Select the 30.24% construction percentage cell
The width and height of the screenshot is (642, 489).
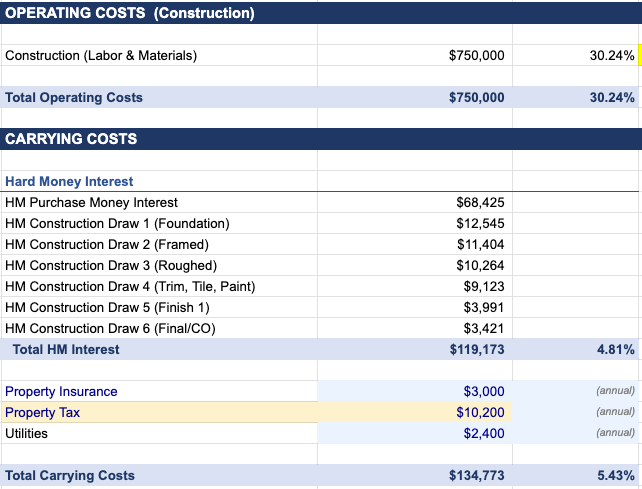(575, 55)
